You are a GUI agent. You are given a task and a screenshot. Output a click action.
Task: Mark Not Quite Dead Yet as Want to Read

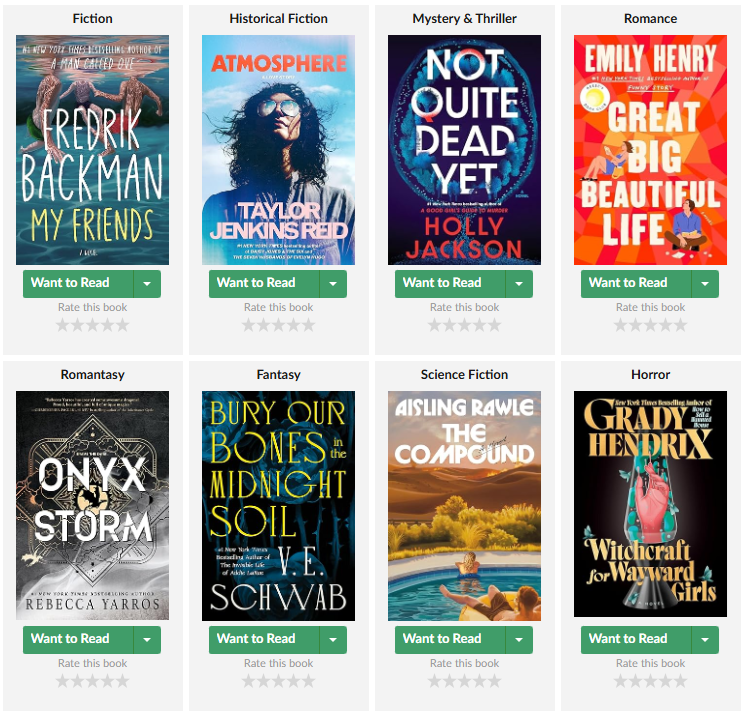tap(450, 284)
